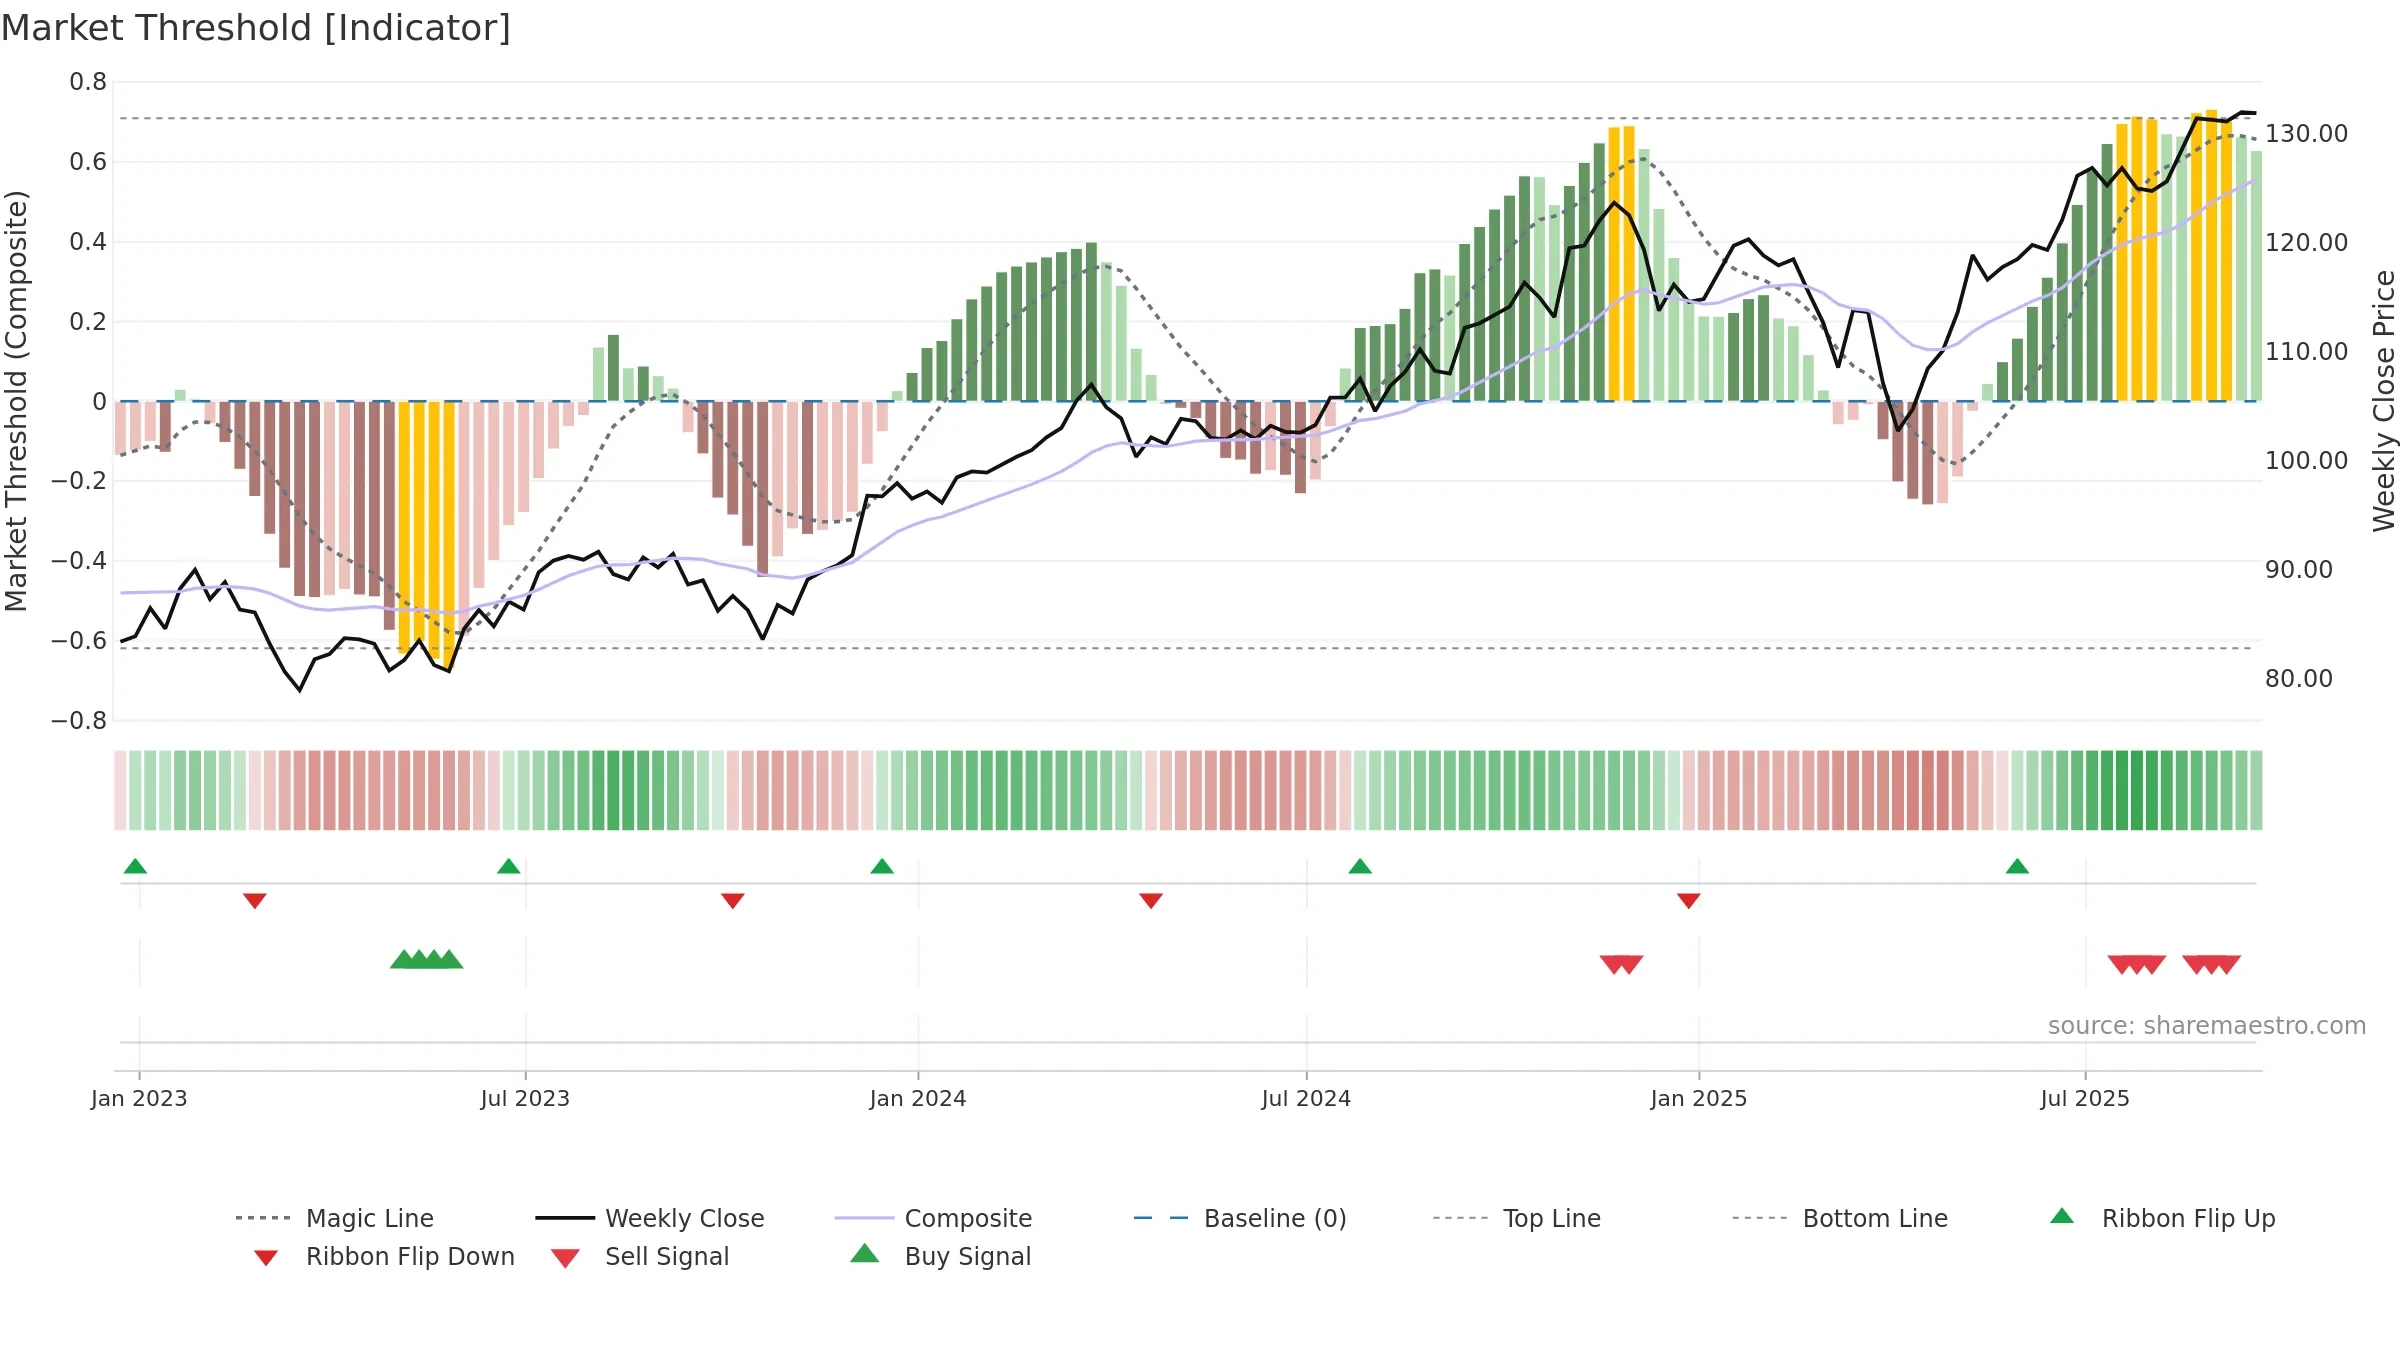Click the 0.4 tick on left axis
2400x1350 pixels.
pyautogui.click(x=88, y=242)
